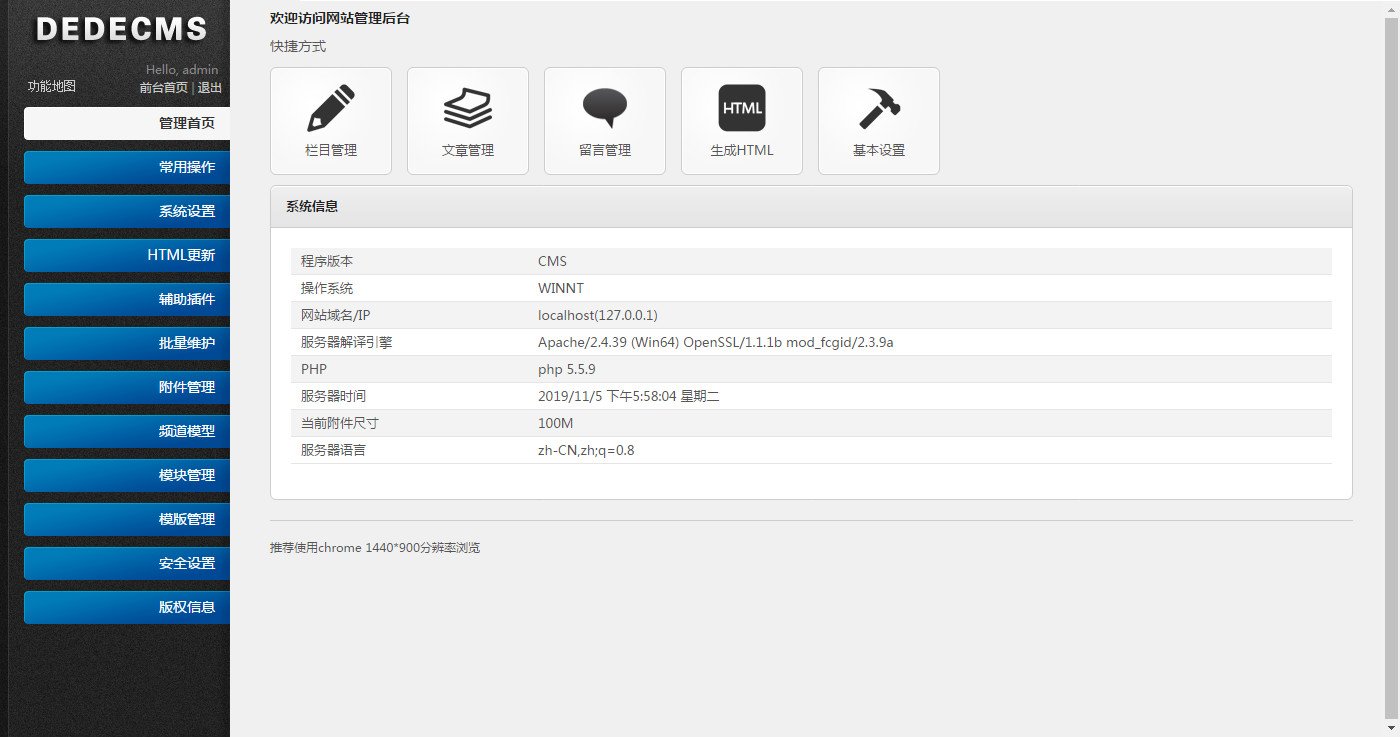Image resolution: width=1400 pixels, height=737 pixels.
Task: Open 生成HTML shortcut icon
Action: (x=742, y=108)
